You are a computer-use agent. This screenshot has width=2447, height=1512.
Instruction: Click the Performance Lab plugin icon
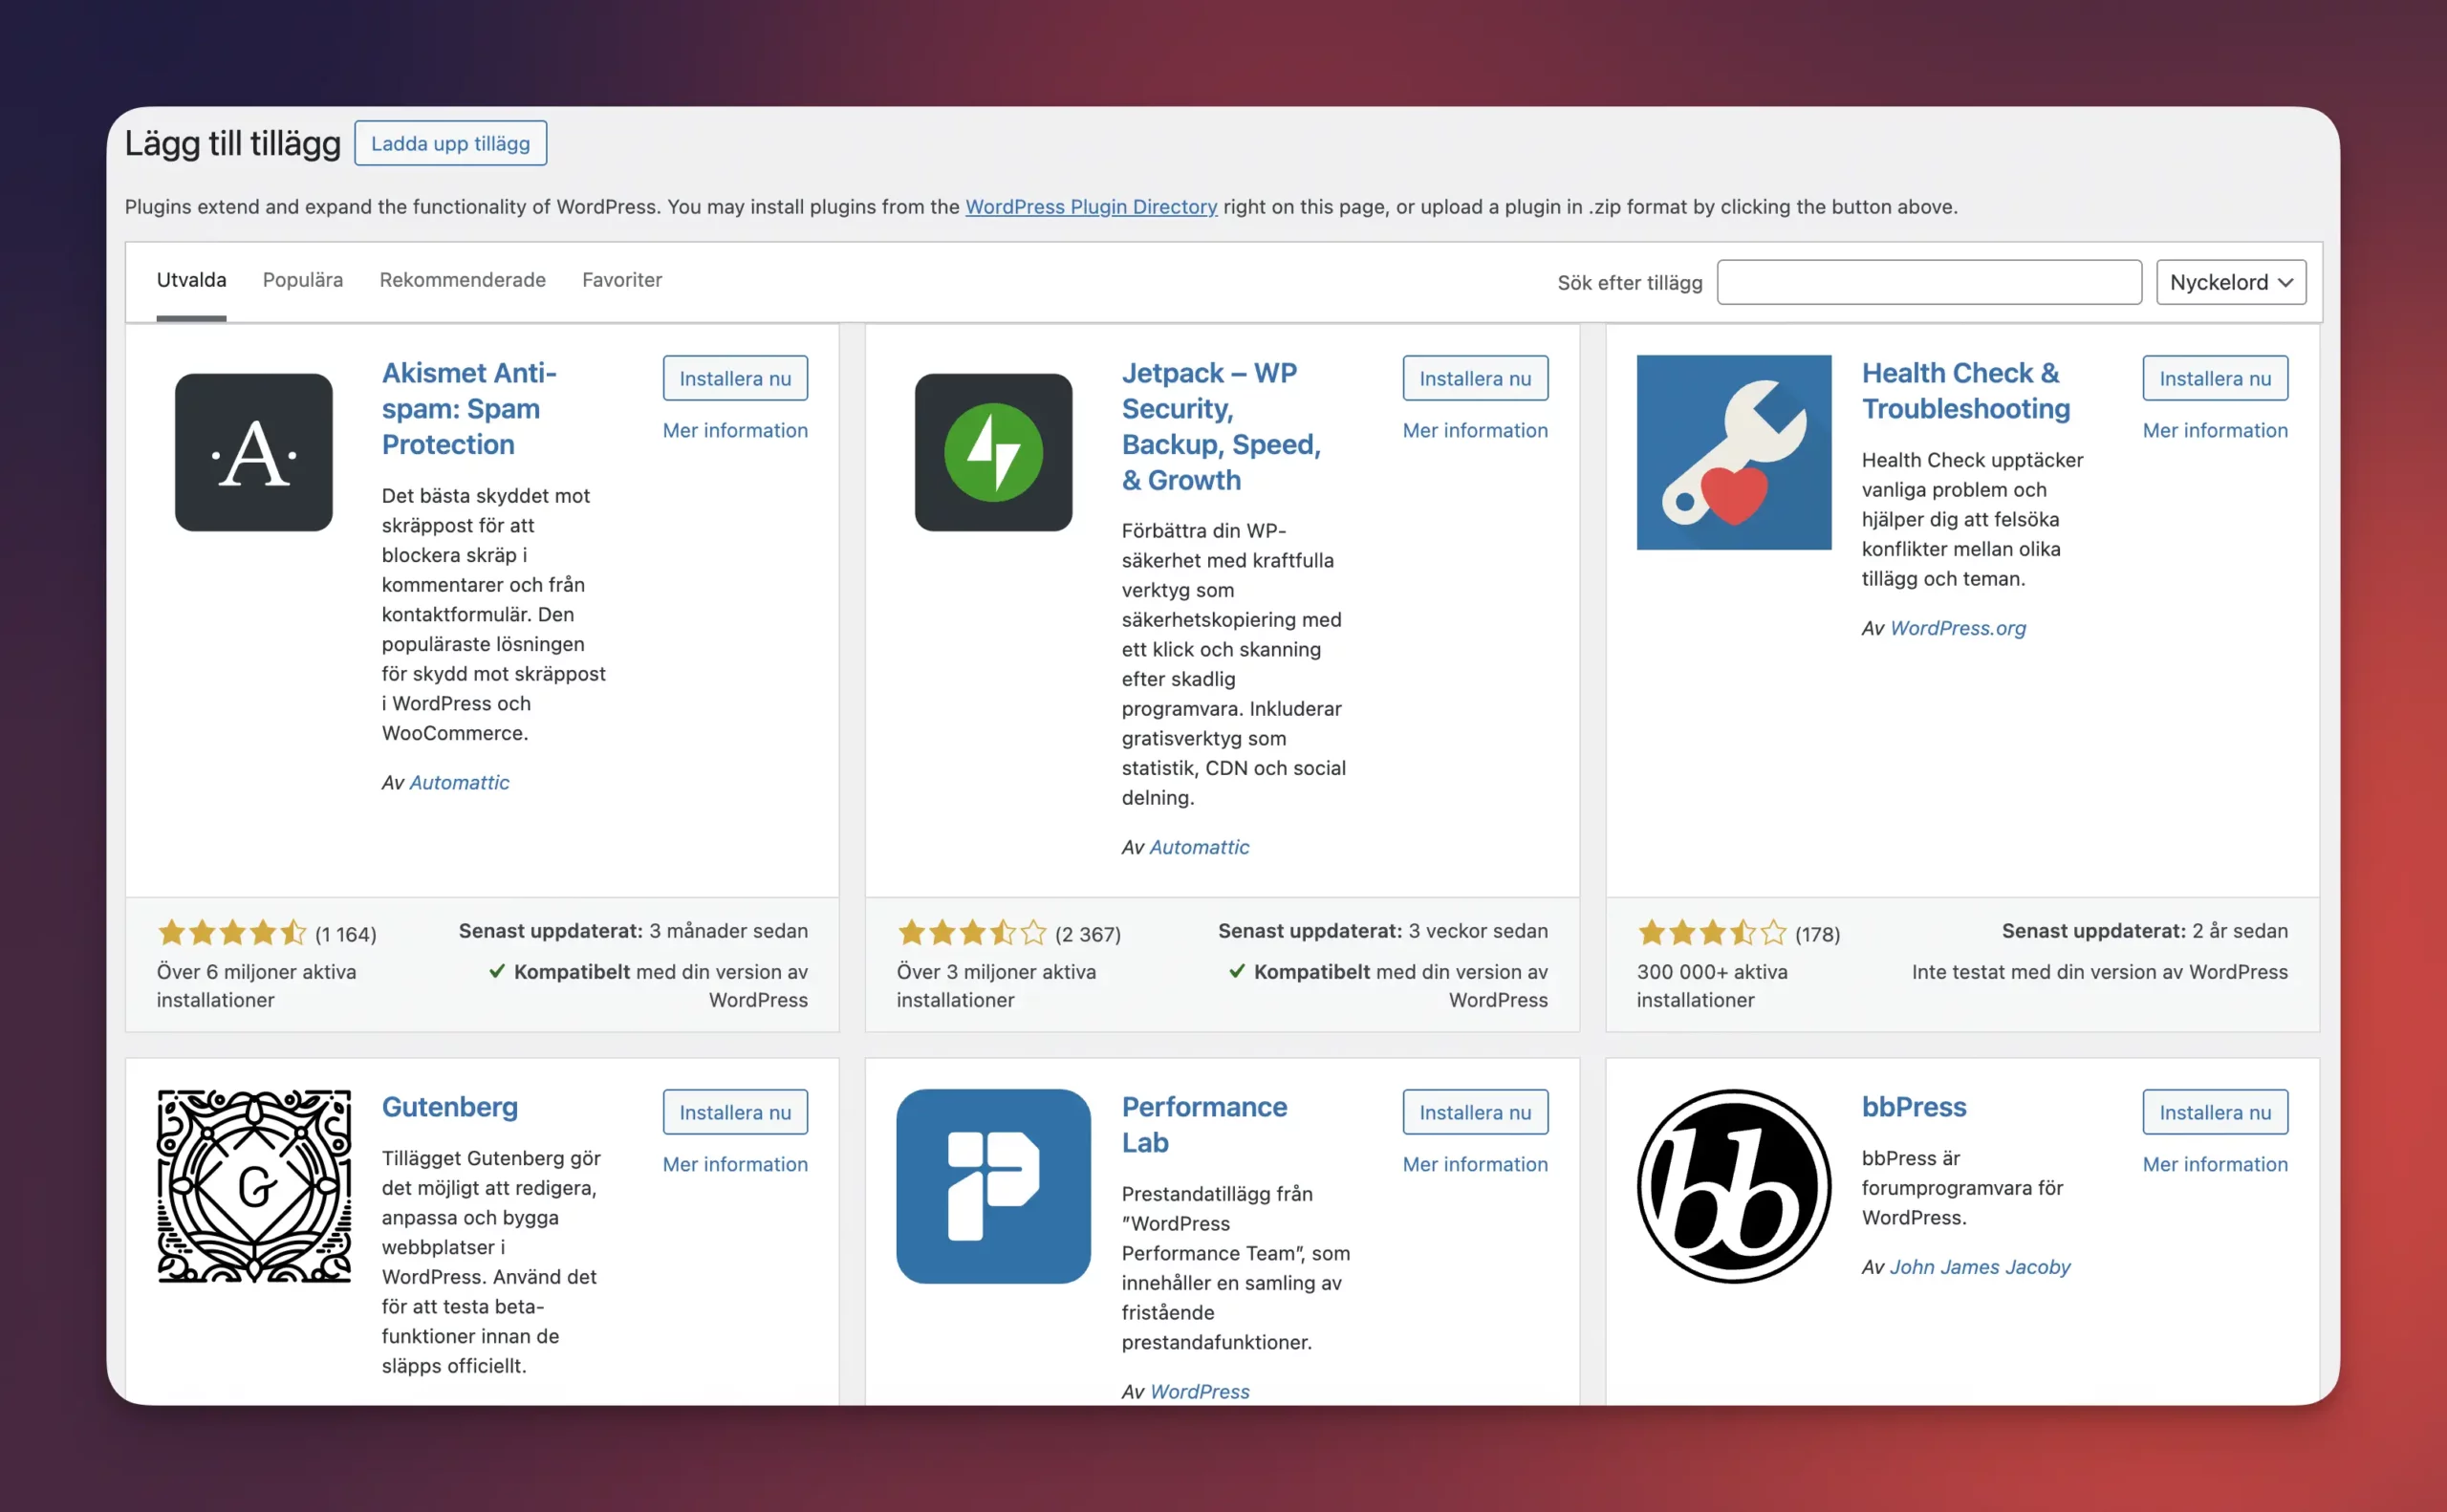click(x=992, y=1186)
